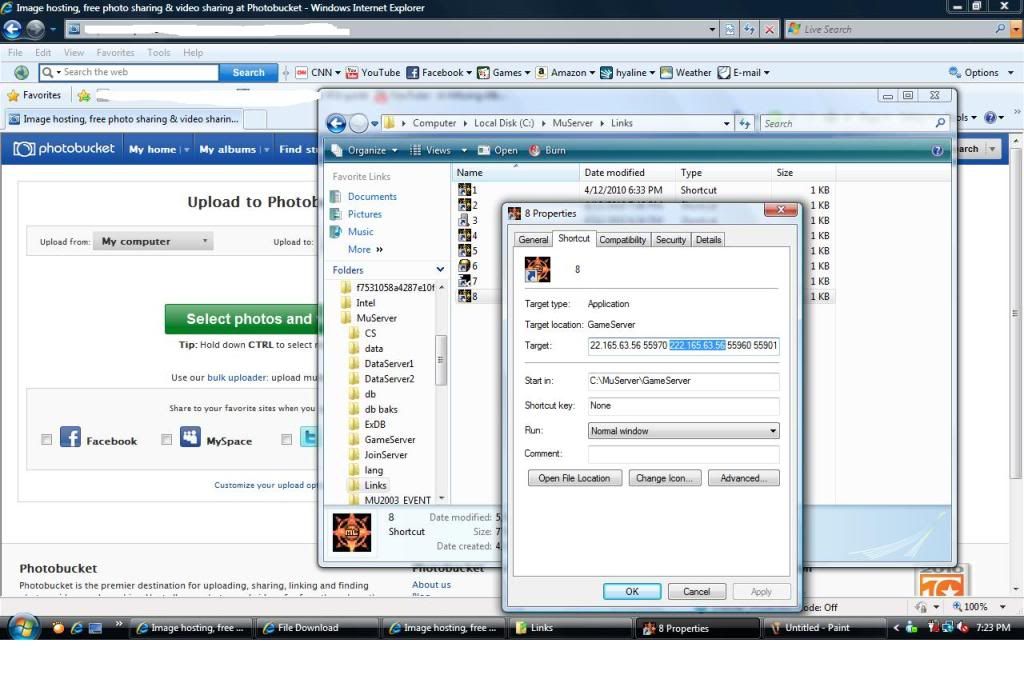Click the Facebook icon in the toolbar
Screen dimensions: 1024x675
pyautogui.click(x=412, y=73)
